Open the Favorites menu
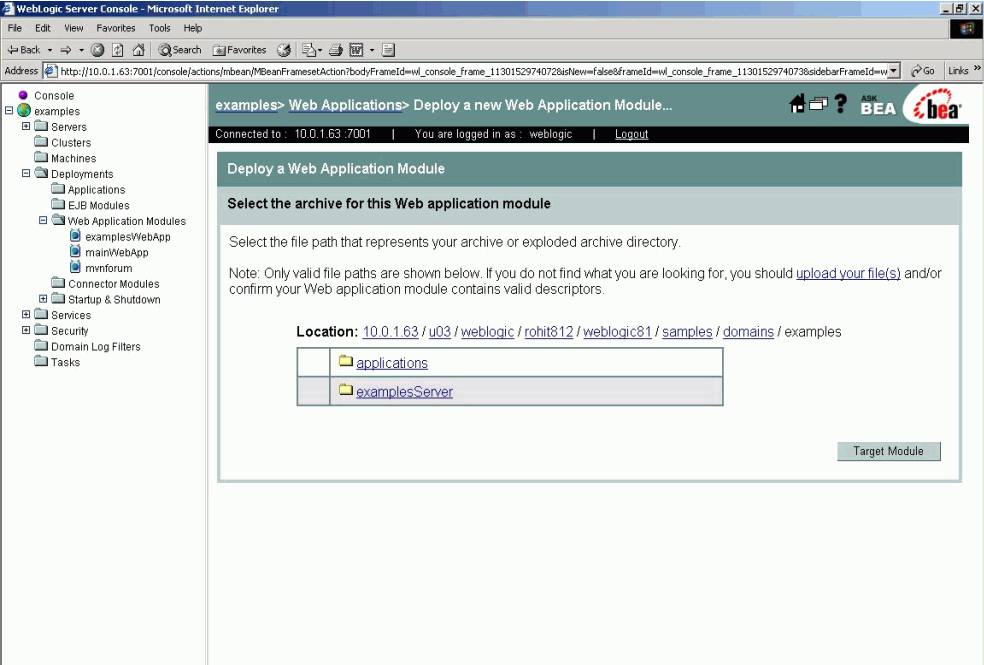This screenshot has height=665, width=984. pos(116,27)
